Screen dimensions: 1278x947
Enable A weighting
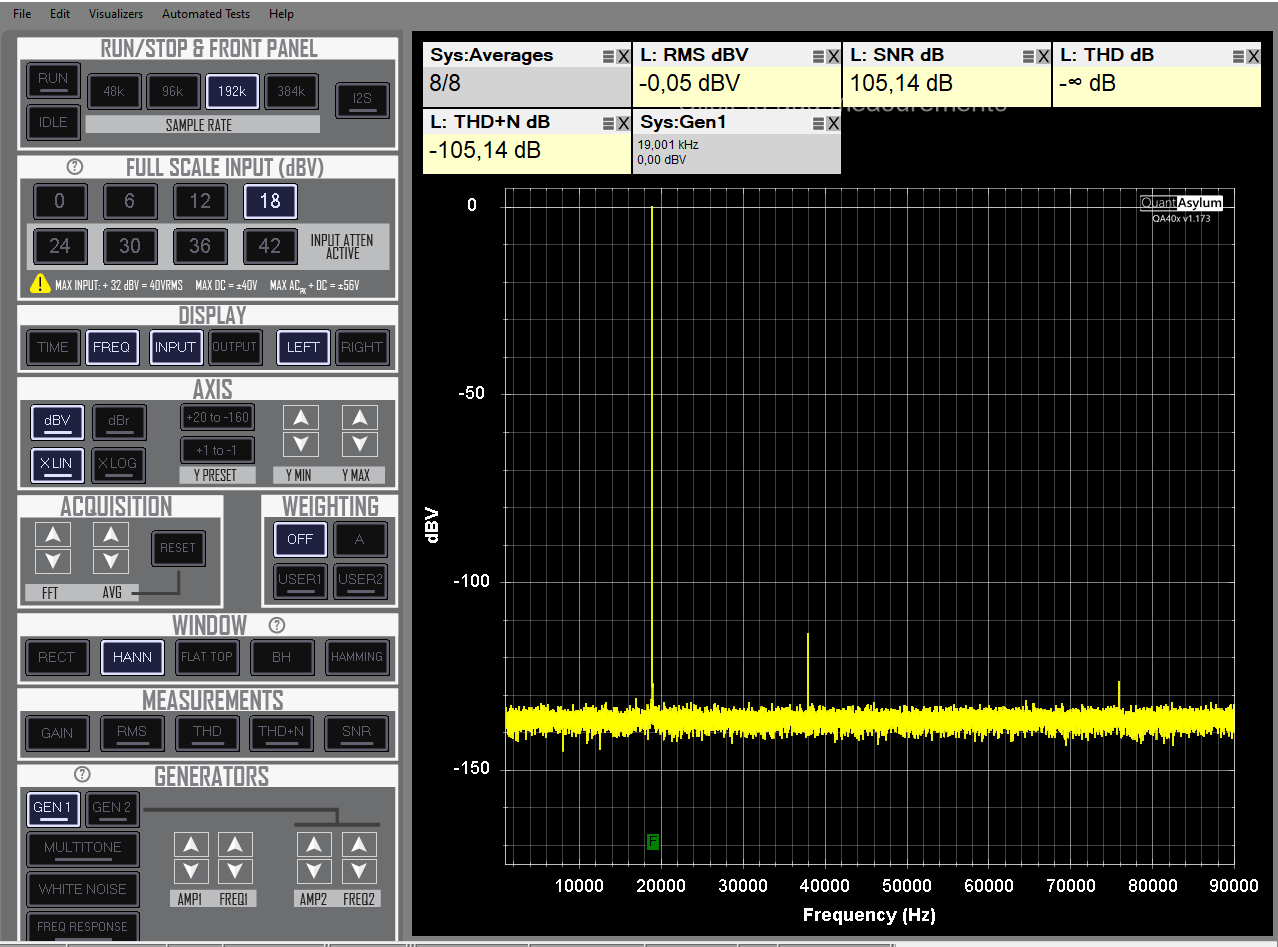pos(360,539)
